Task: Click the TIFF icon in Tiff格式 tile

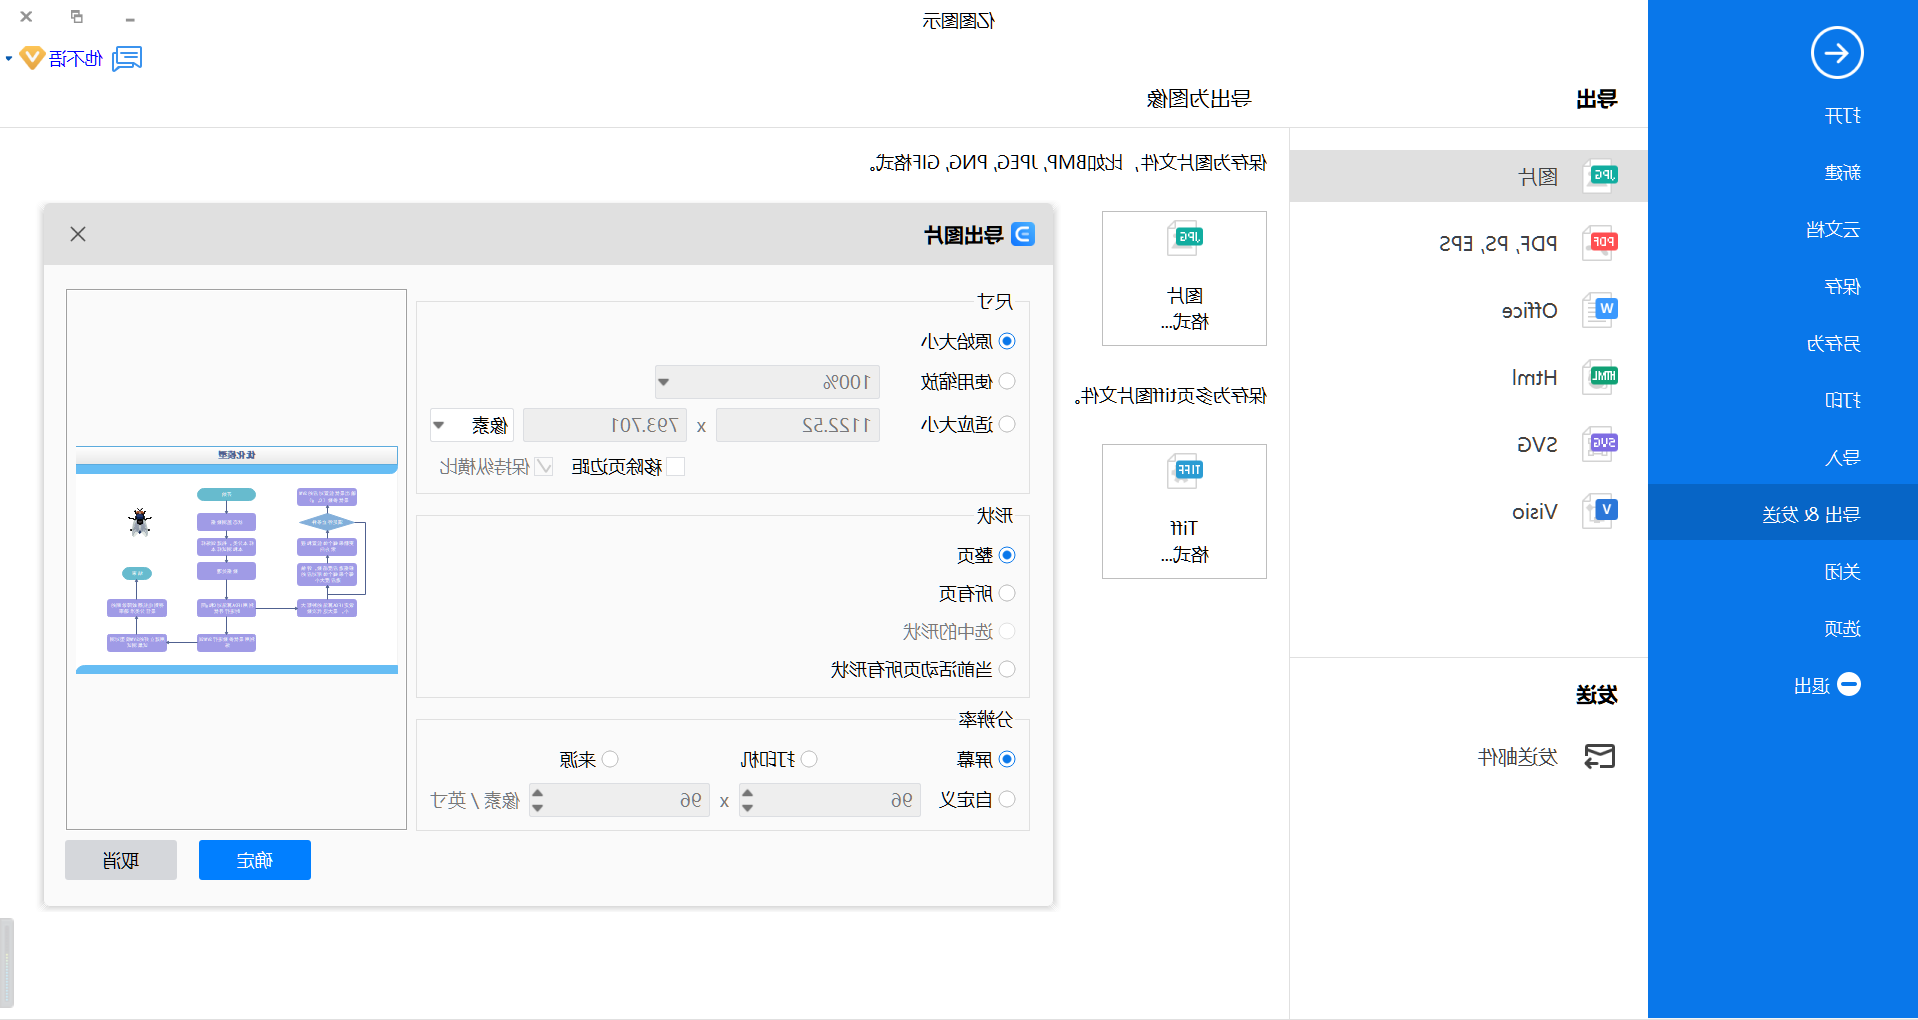Action: [x=1185, y=471]
